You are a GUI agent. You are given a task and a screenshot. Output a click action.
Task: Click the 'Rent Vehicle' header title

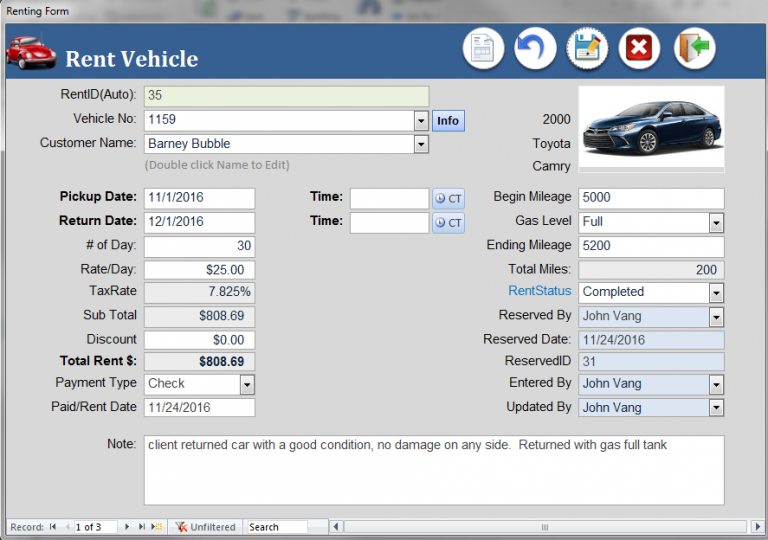coord(132,59)
